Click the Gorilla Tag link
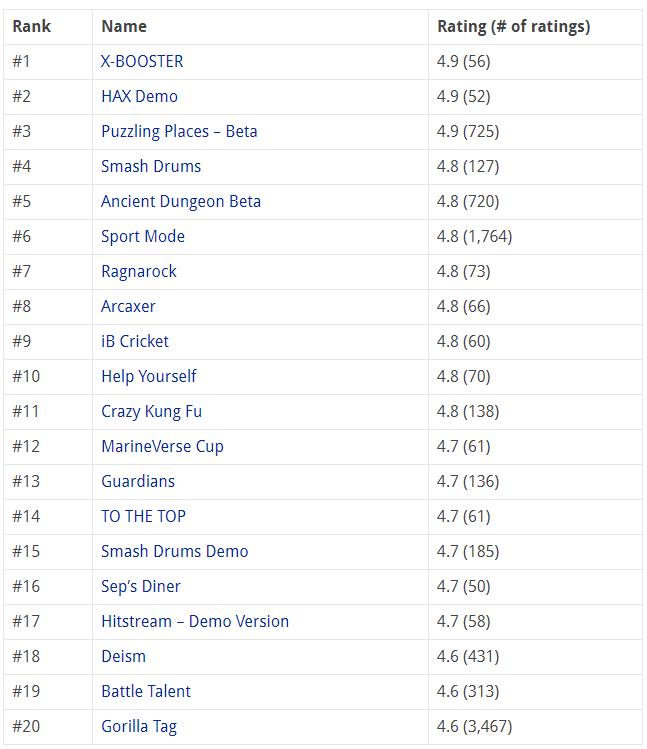This screenshot has width=647, height=749. coord(139,726)
